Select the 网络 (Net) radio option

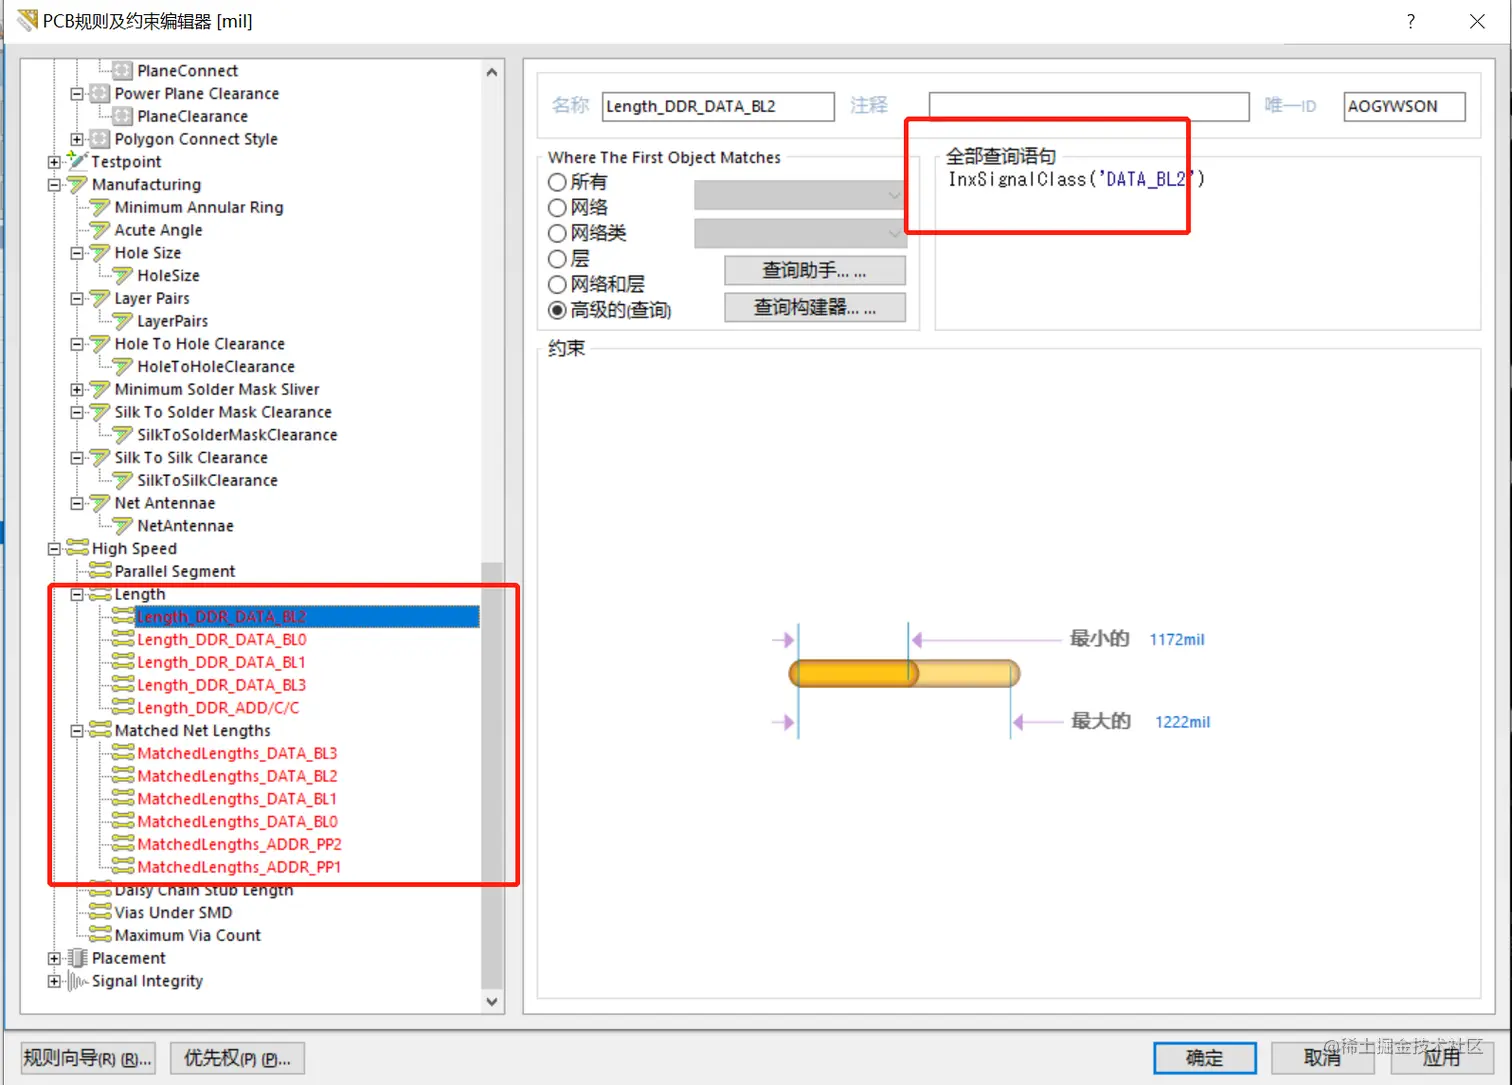[x=557, y=208]
